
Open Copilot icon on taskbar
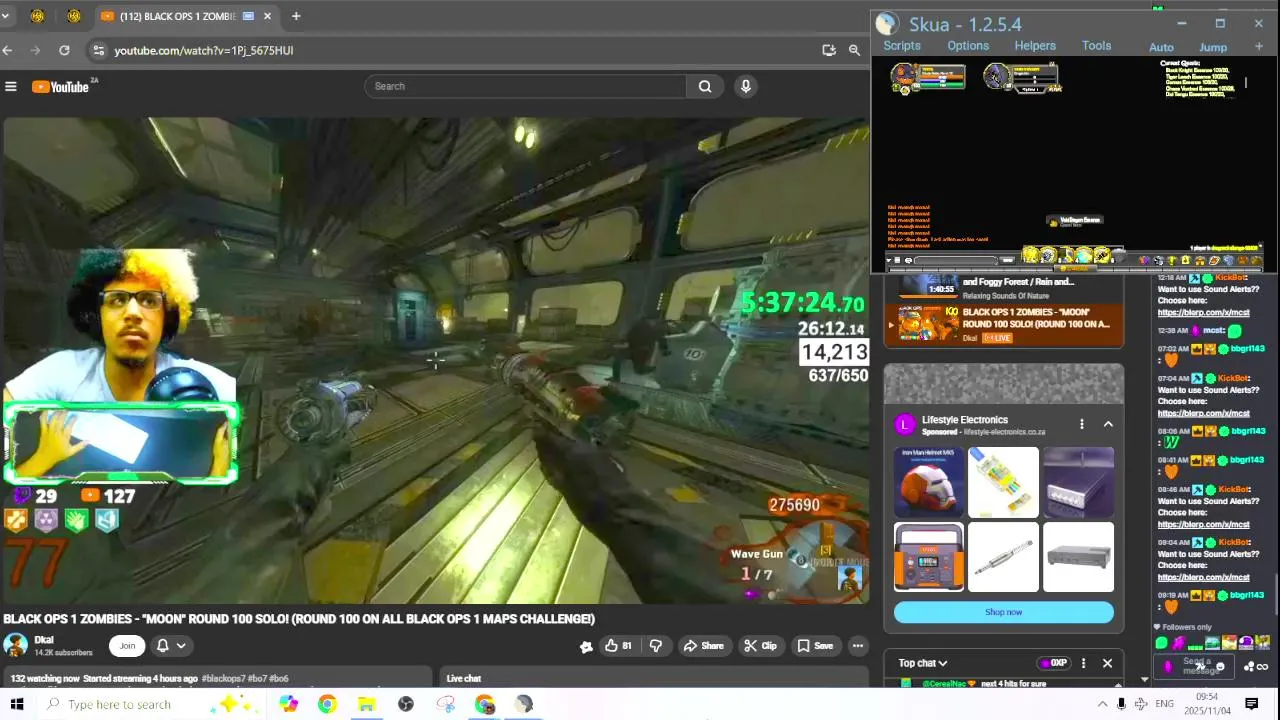pos(289,704)
